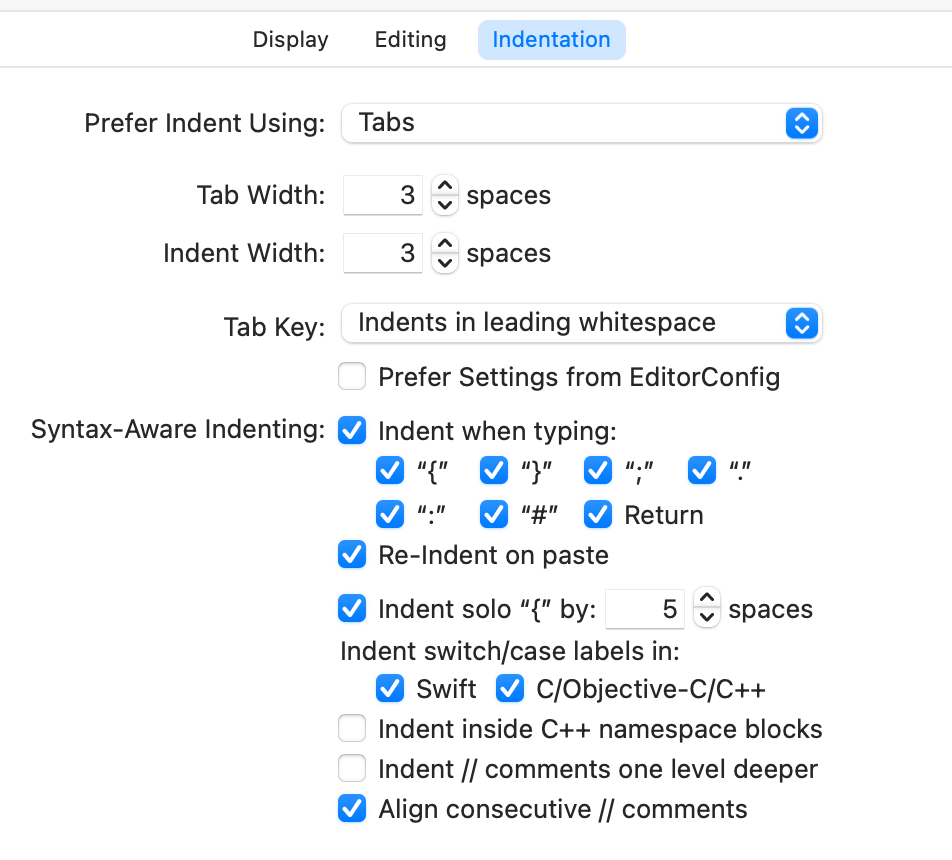The height and width of the screenshot is (860, 952).
Task: Uncheck Indent when typing checkbox
Action: pyautogui.click(x=352, y=431)
